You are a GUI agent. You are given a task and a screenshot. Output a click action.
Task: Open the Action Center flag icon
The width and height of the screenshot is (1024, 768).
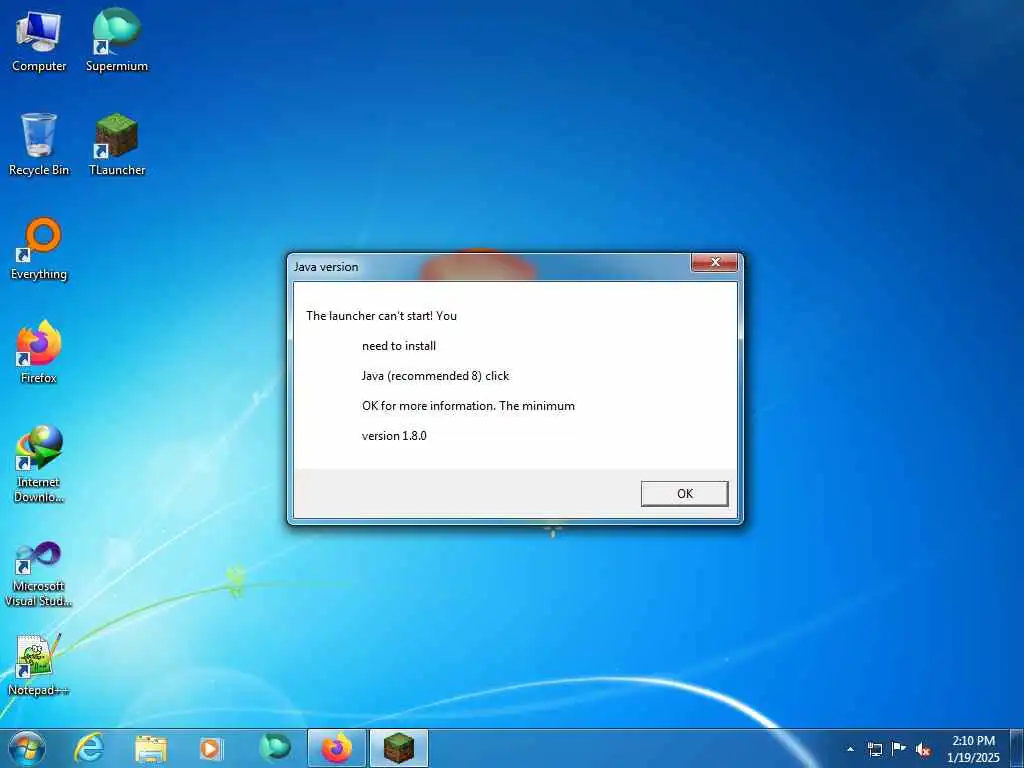click(899, 749)
